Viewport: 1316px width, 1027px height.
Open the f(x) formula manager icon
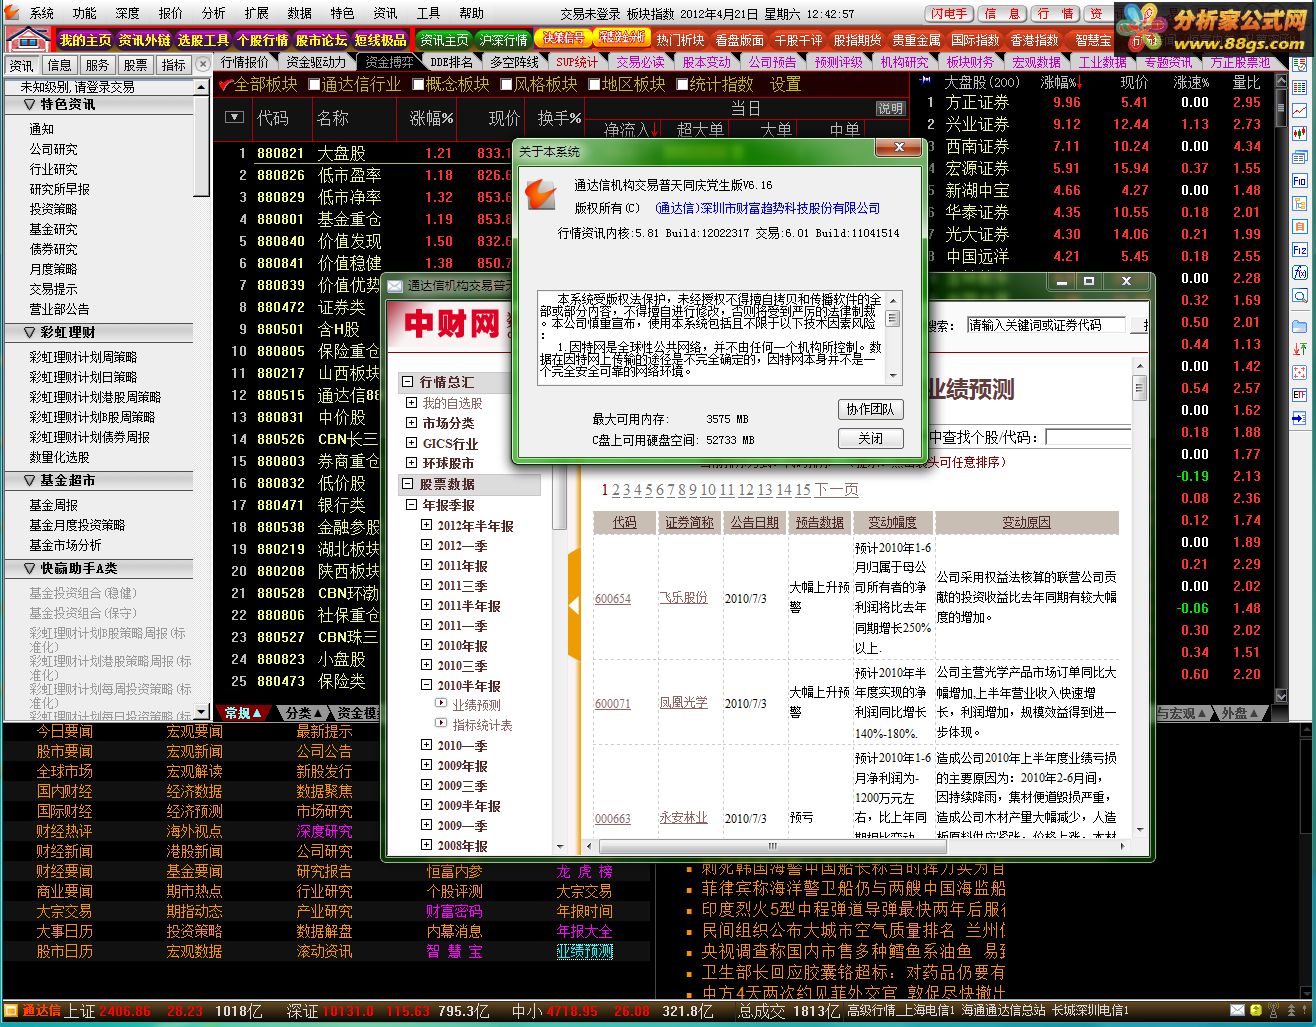[x=1300, y=272]
